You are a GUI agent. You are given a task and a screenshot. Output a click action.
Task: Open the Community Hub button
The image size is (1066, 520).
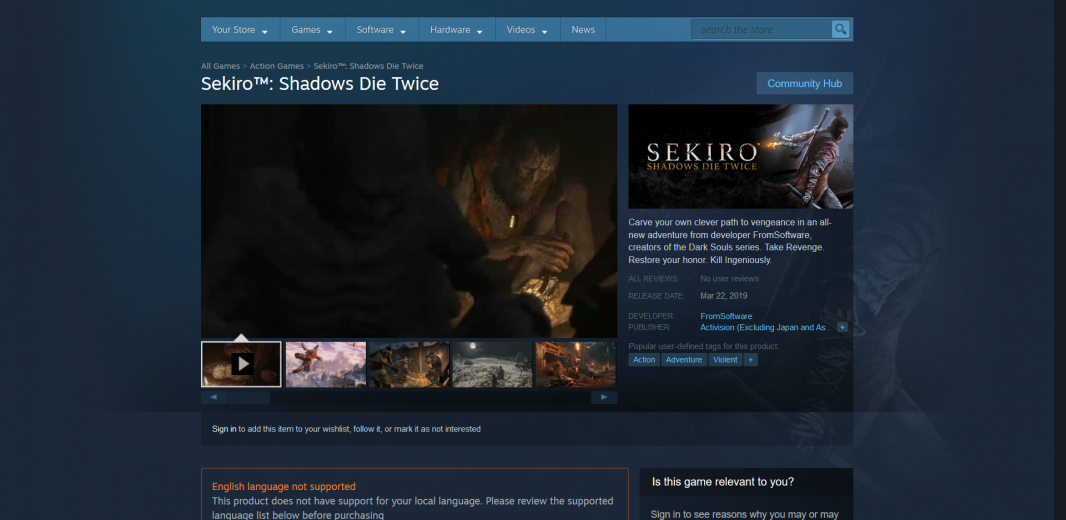click(804, 84)
